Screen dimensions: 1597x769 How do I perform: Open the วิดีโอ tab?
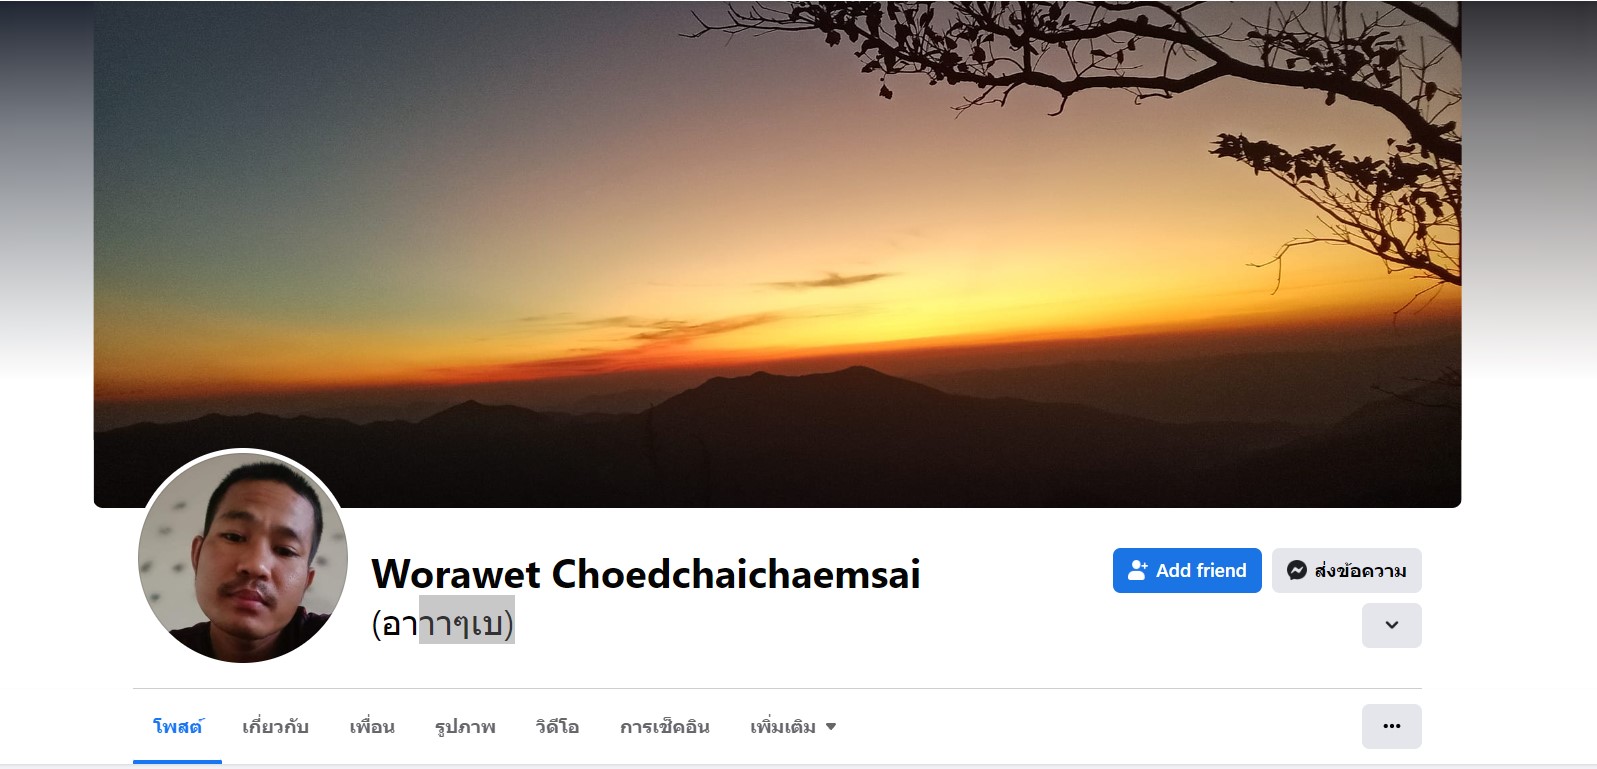coord(557,727)
